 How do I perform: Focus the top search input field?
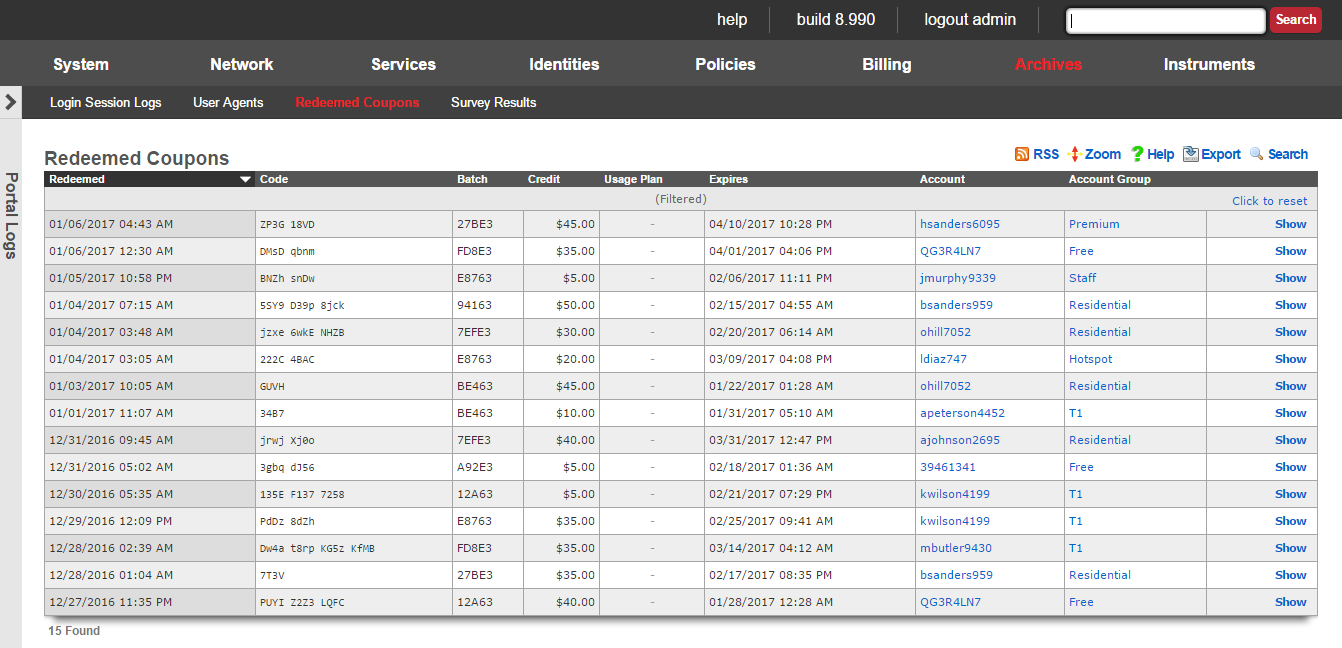click(x=1166, y=20)
